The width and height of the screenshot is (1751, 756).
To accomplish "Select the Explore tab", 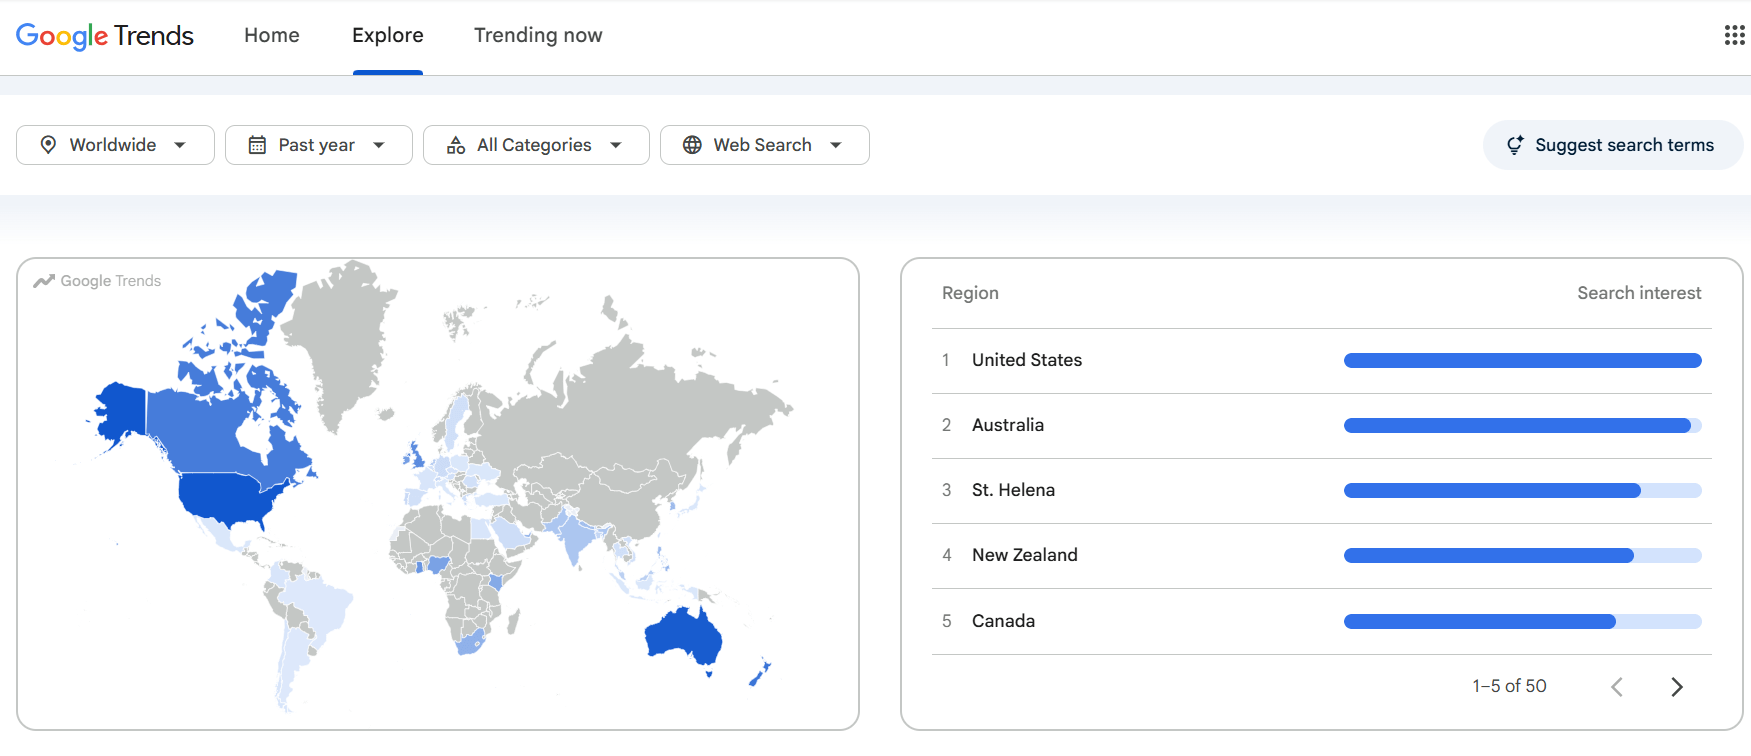I will 388,35.
